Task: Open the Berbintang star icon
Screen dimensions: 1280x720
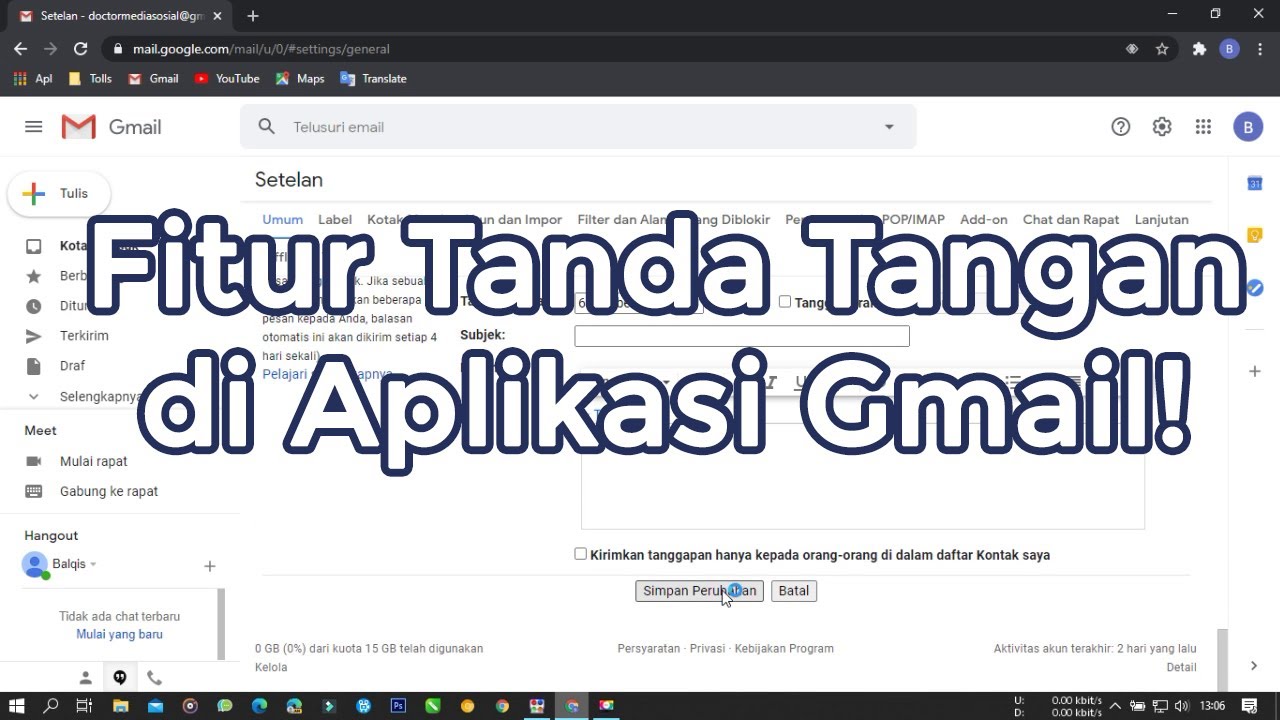Action: pyautogui.click(x=34, y=276)
